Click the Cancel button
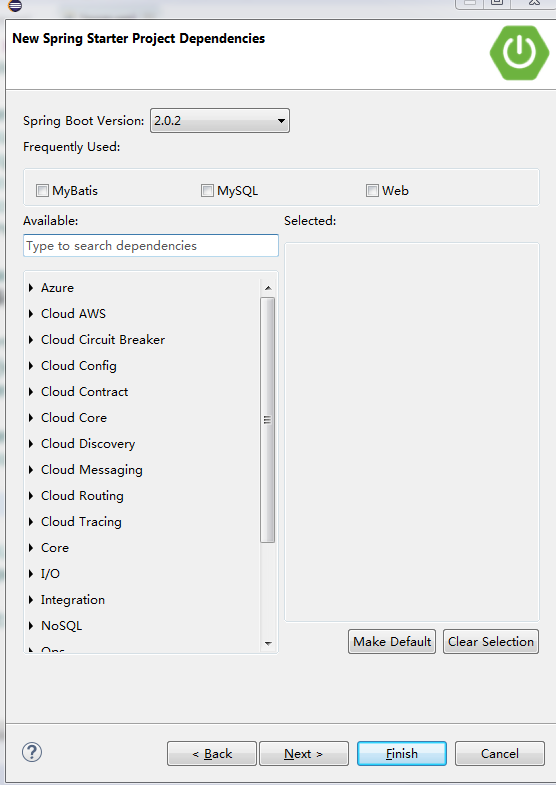Viewport: 556px width, 785px height. click(x=499, y=753)
